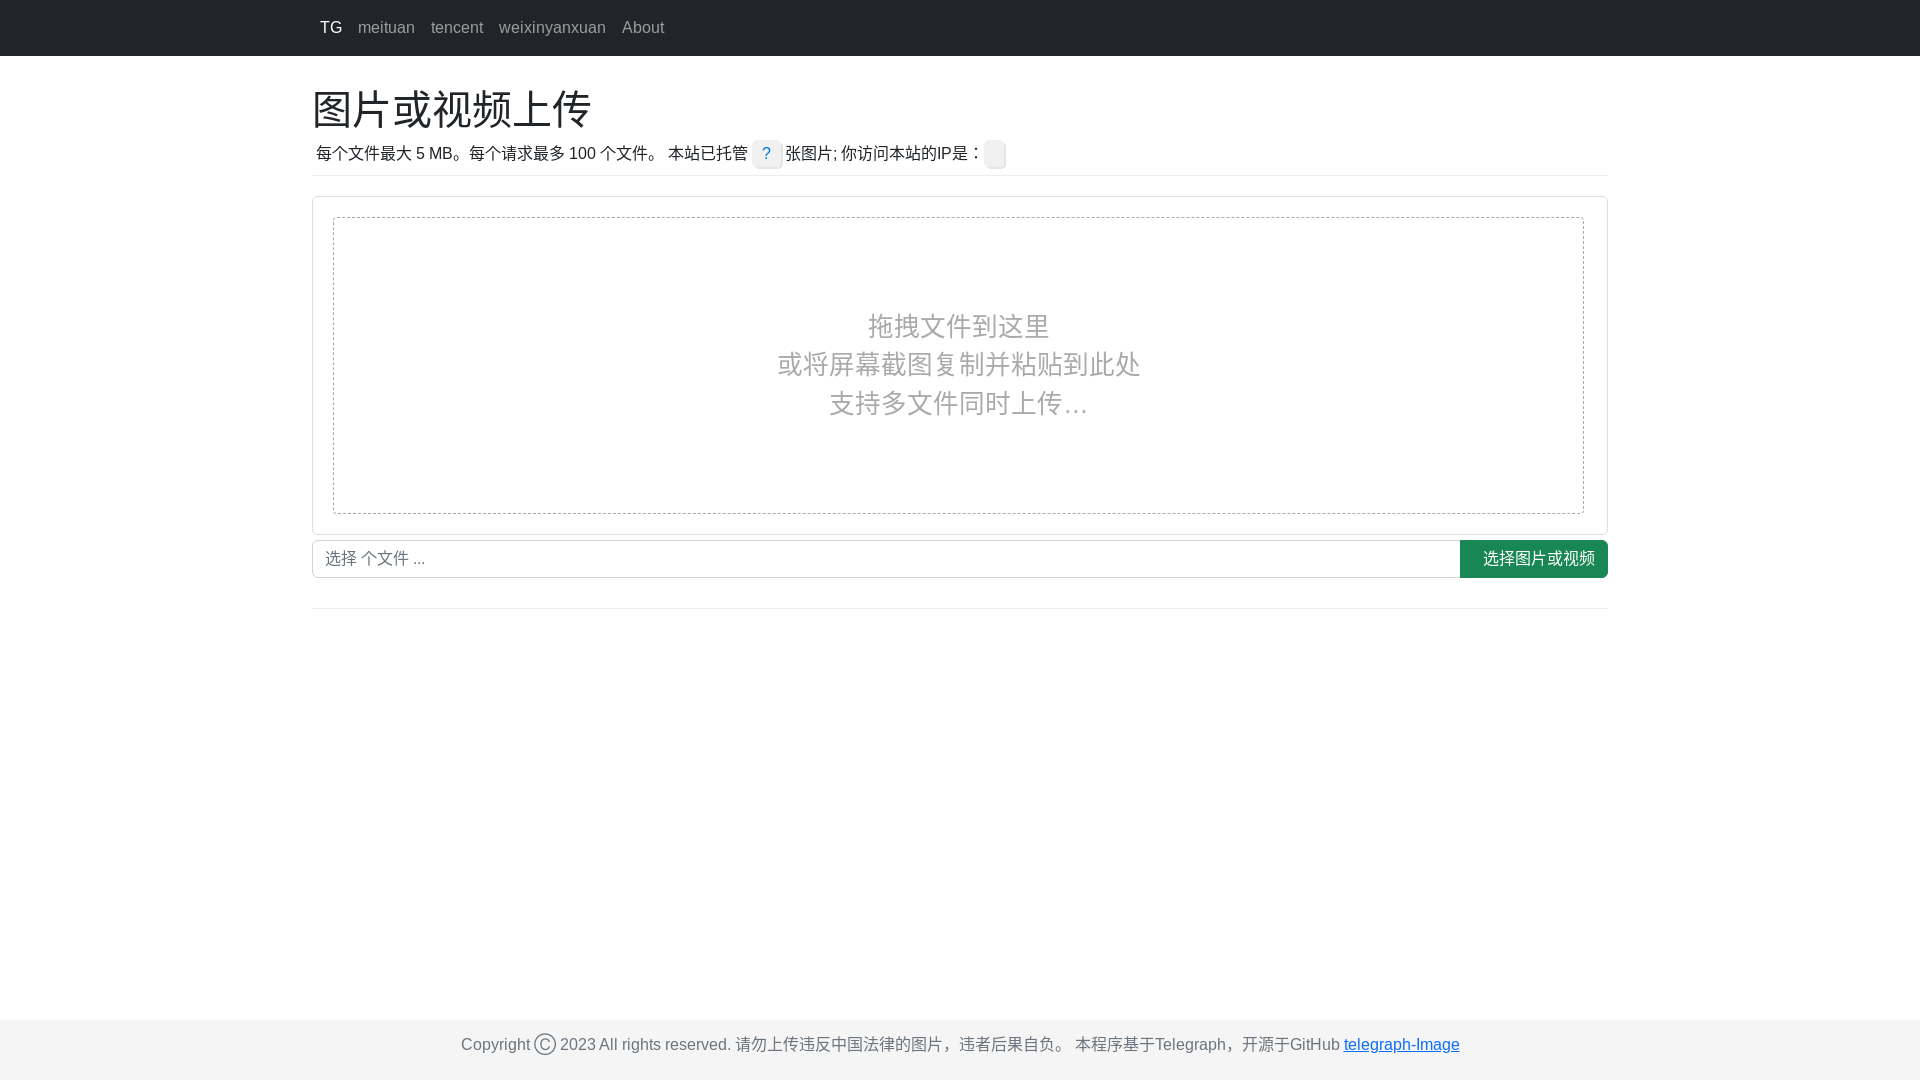This screenshot has height=1080, width=1920.
Task: Click the text 支持多文件同时上传
Action: pos(945,403)
